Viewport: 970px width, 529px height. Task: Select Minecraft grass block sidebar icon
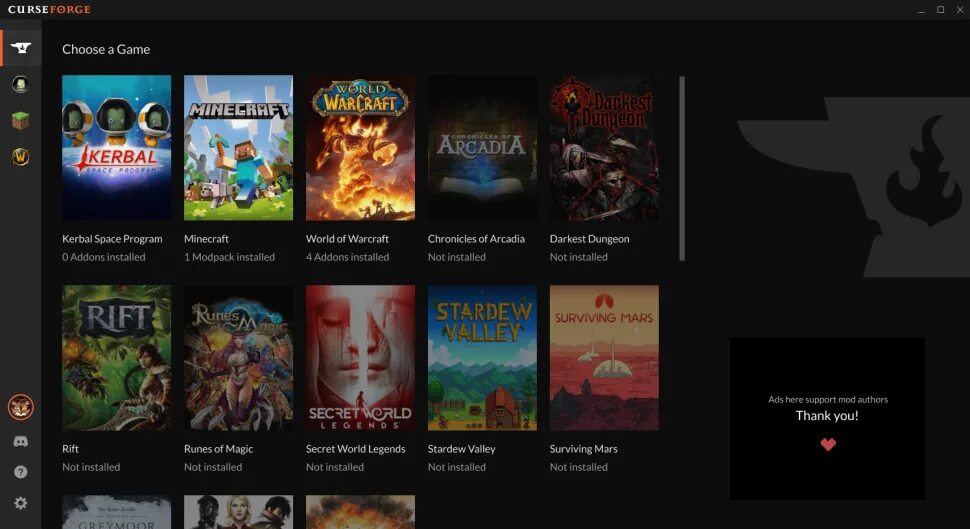[20, 120]
